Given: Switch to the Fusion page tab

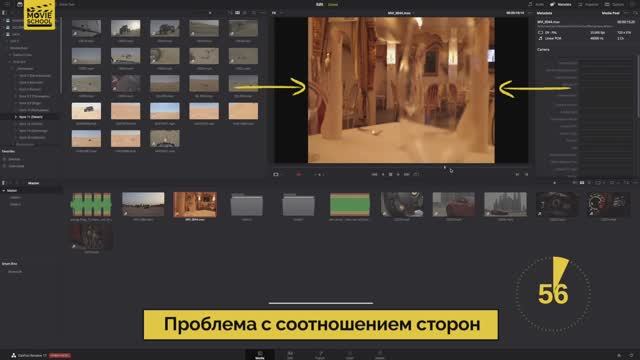Looking at the screenshot, I should coord(320,355).
